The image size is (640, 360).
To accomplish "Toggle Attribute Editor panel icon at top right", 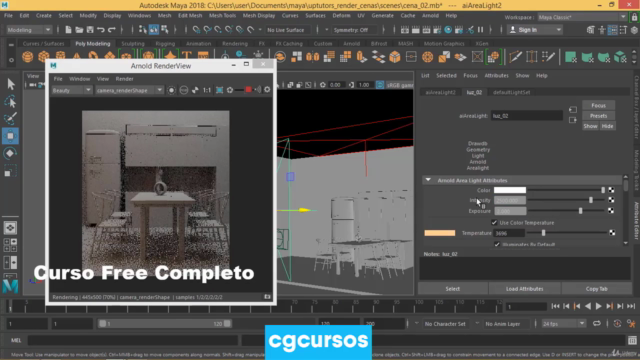I will click(x=613, y=30).
